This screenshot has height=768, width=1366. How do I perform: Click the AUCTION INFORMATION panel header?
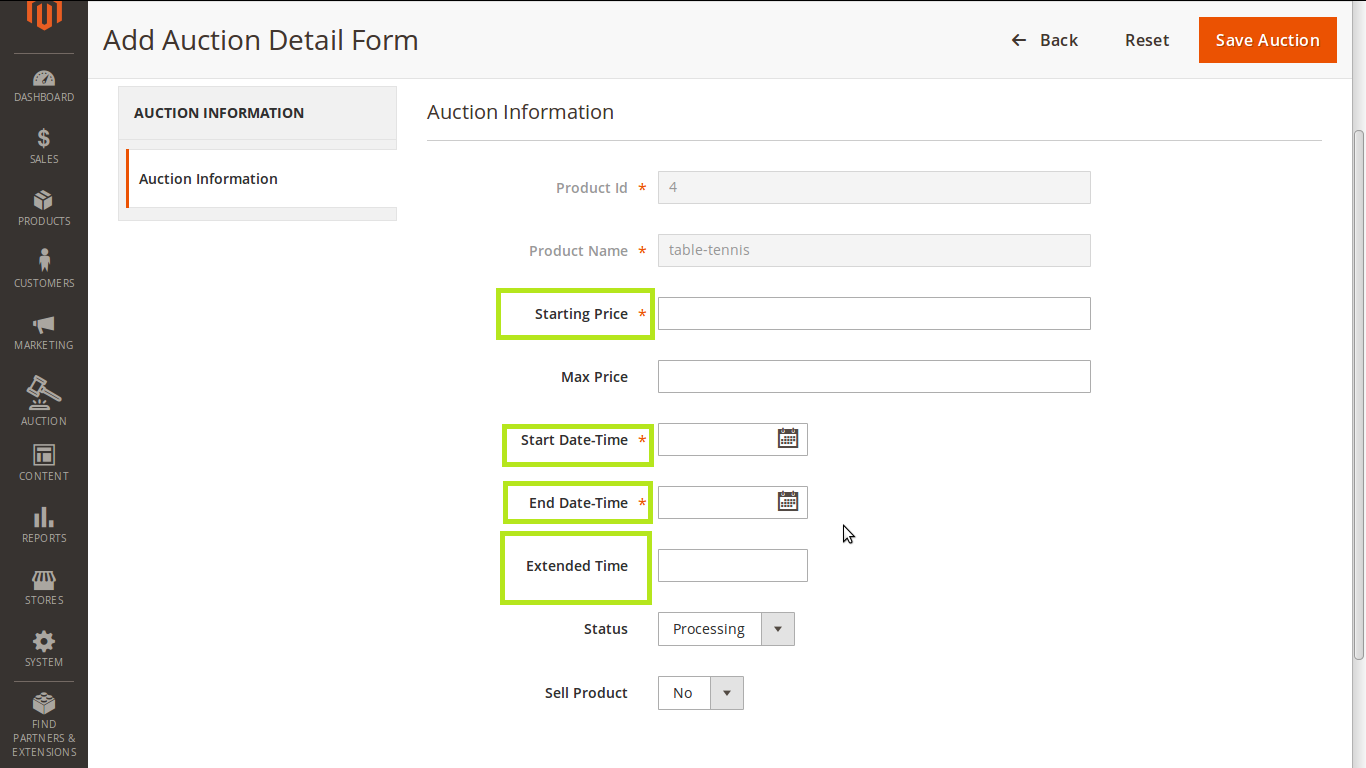tap(258, 113)
